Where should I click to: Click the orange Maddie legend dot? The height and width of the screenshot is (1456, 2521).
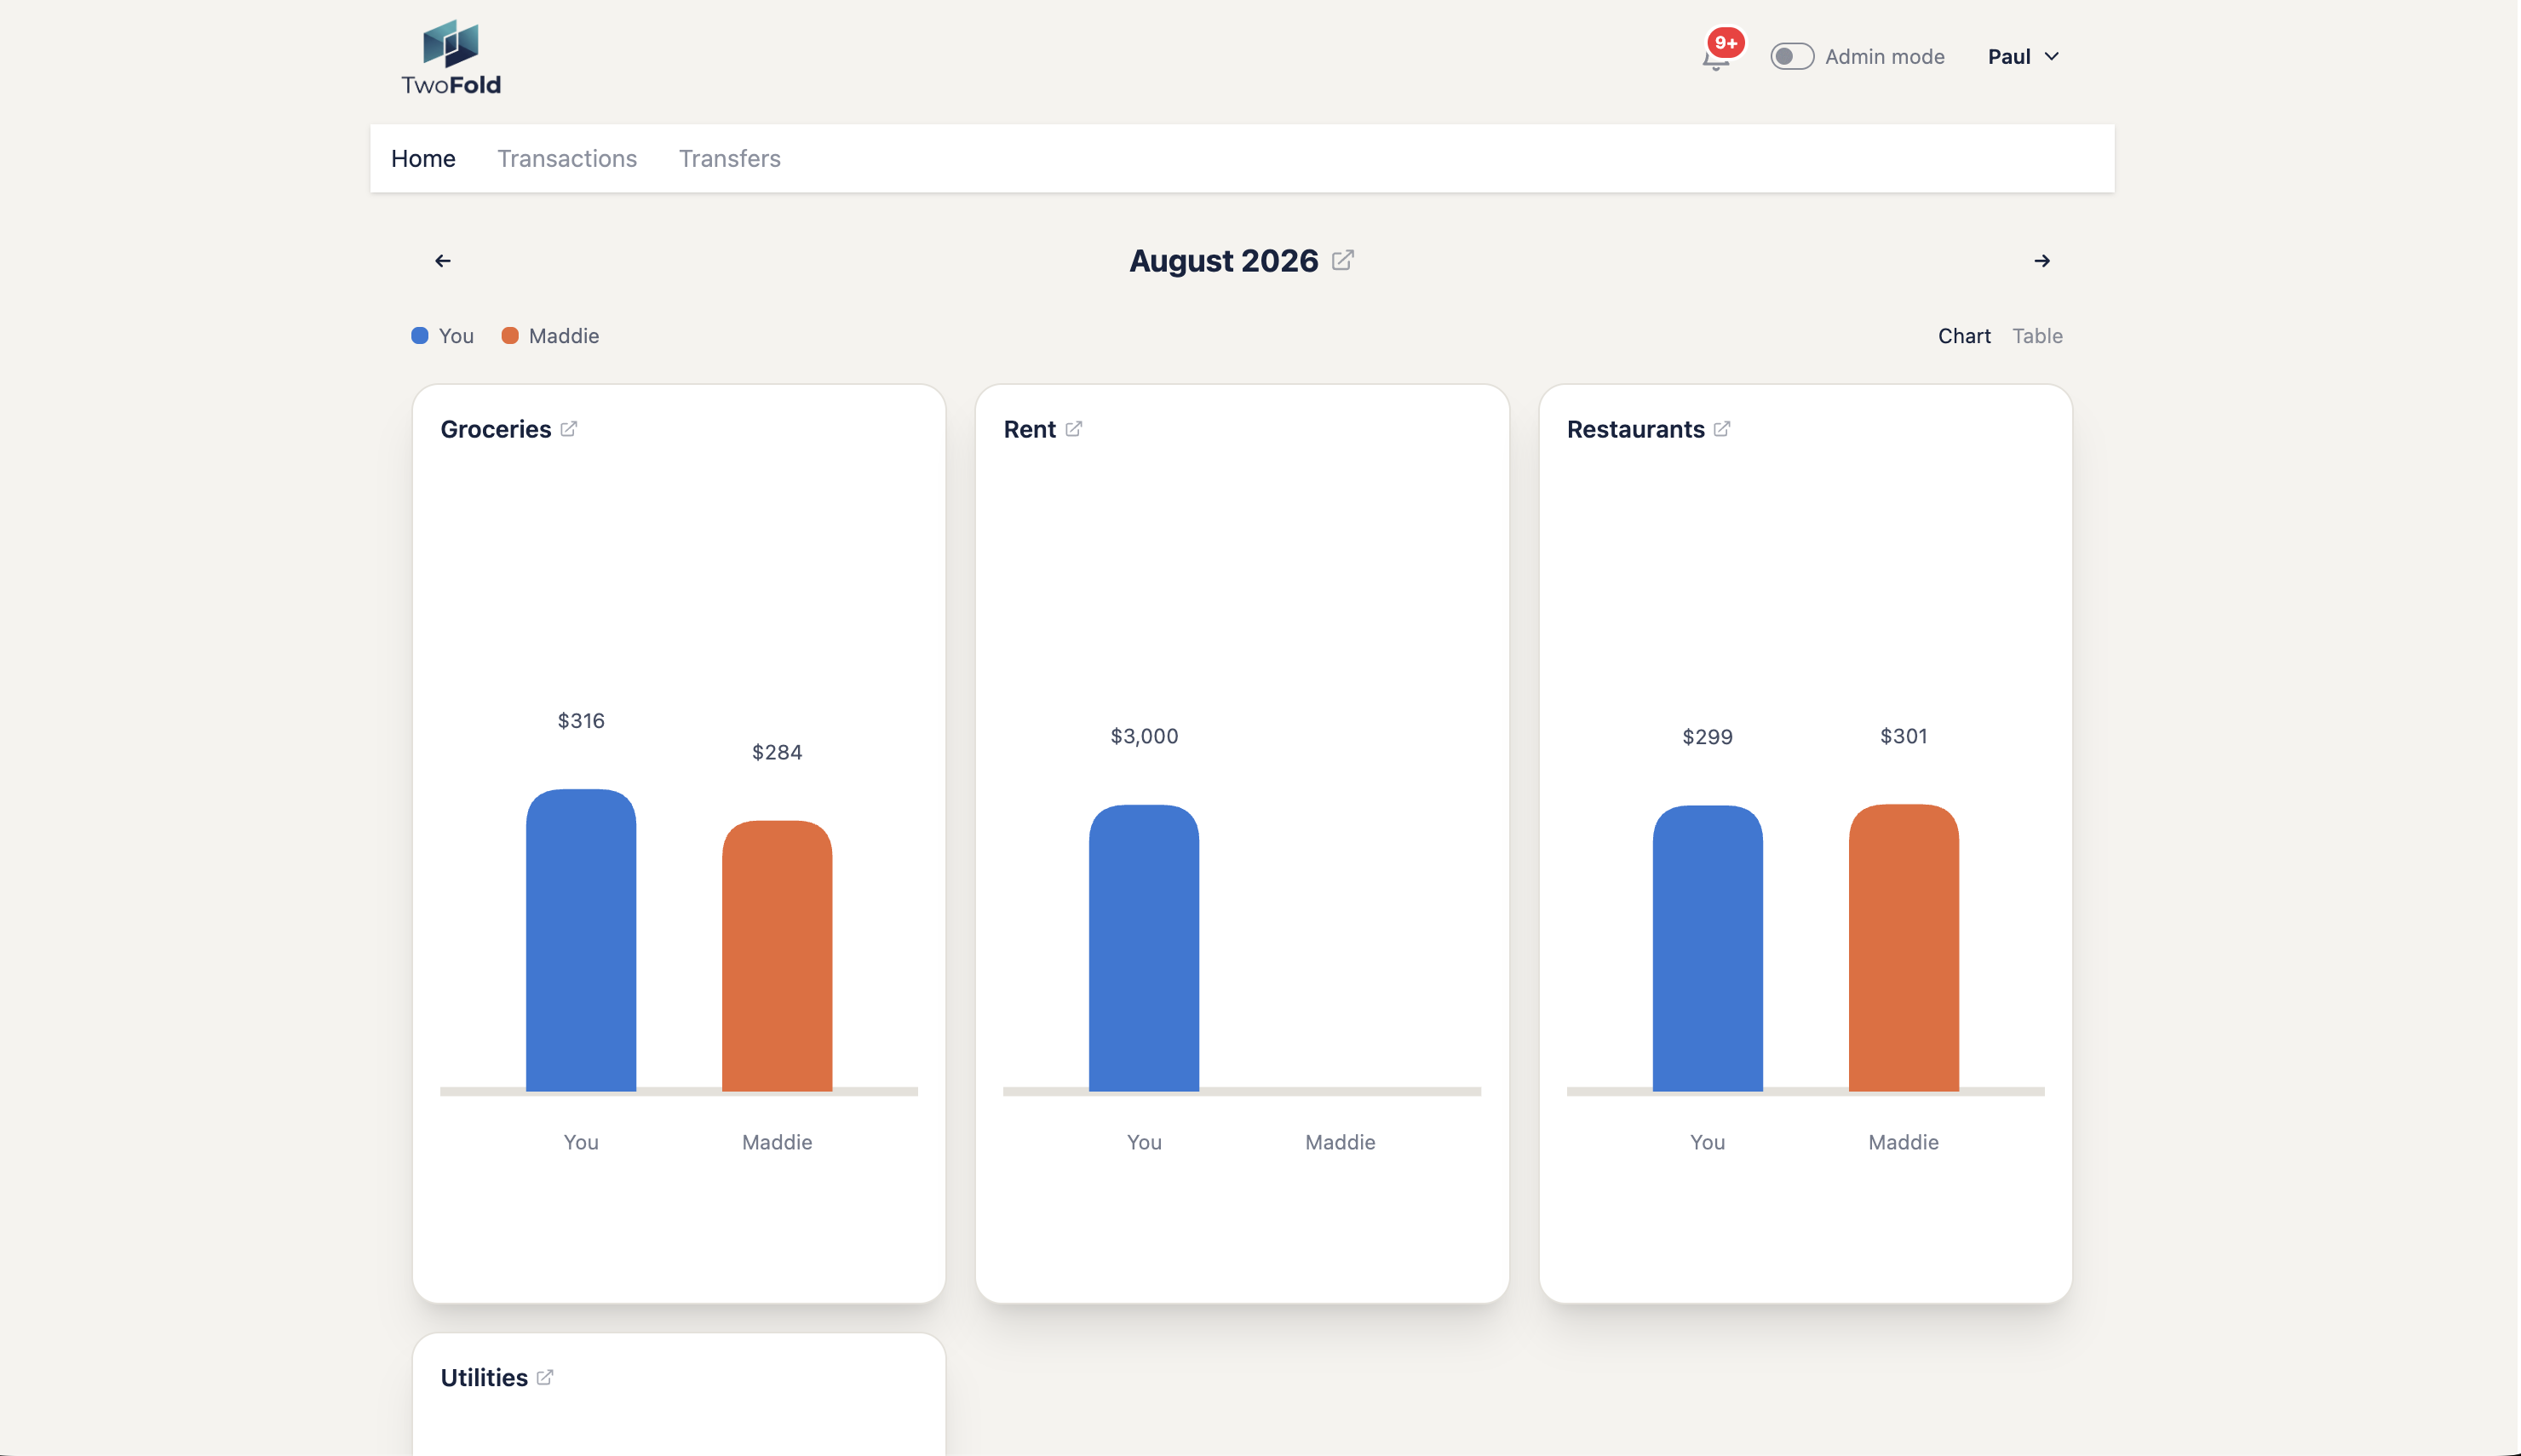pos(510,336)
